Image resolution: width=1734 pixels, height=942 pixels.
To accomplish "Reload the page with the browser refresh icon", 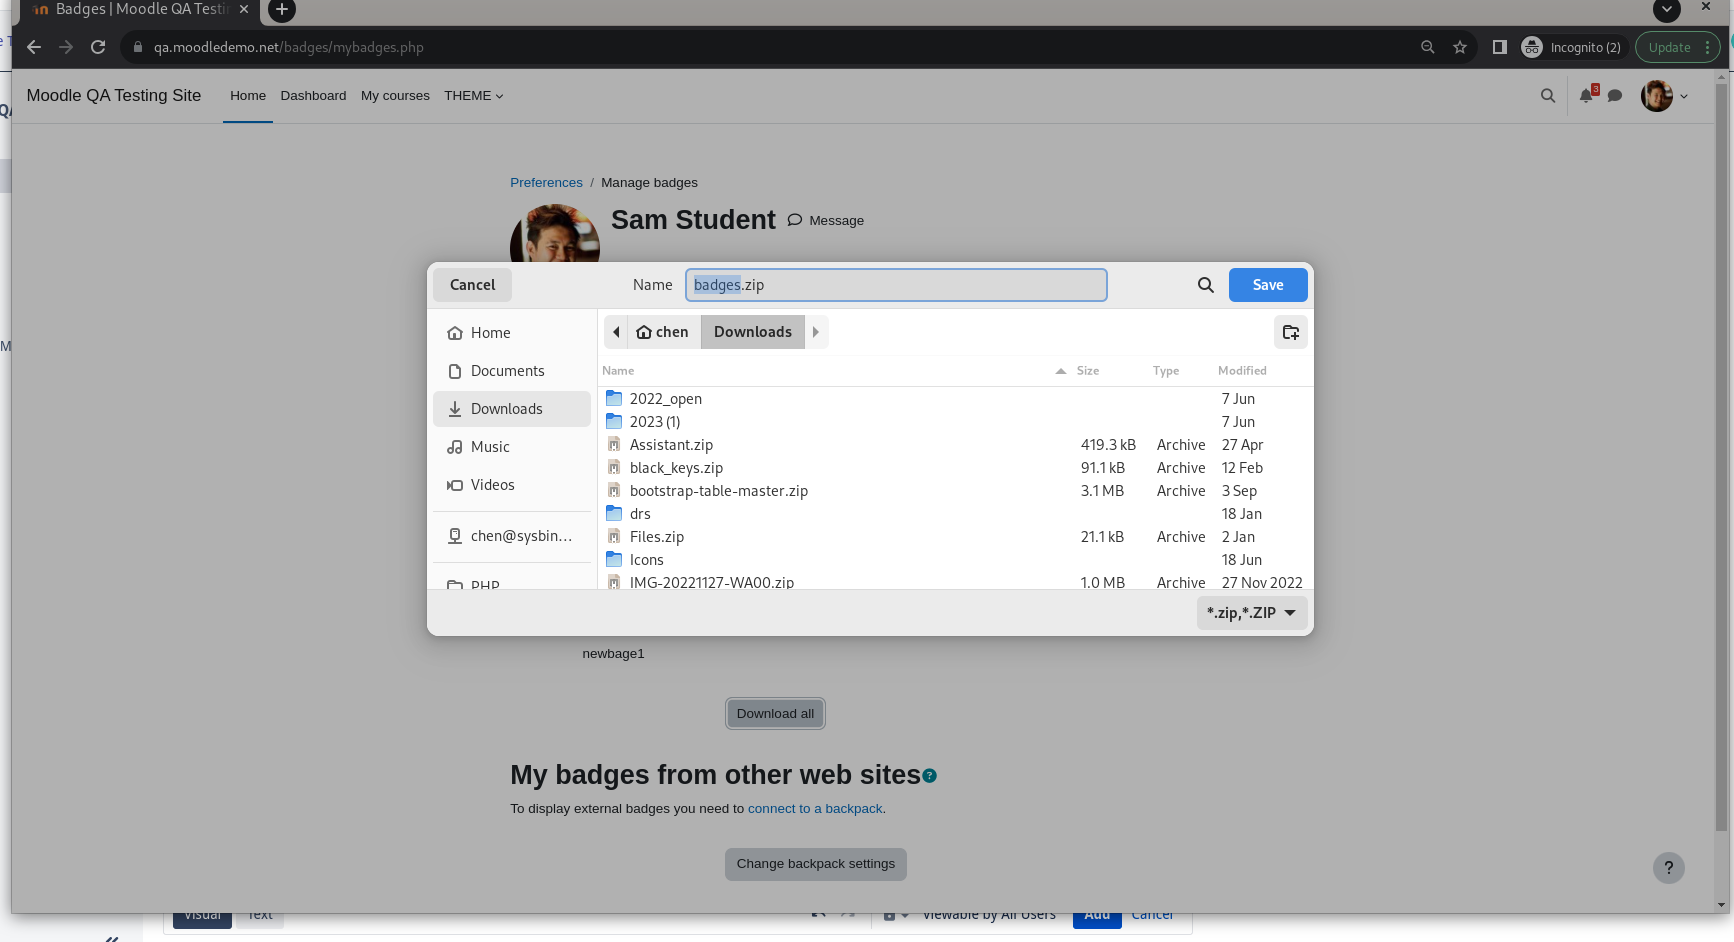I will (98, 47).
